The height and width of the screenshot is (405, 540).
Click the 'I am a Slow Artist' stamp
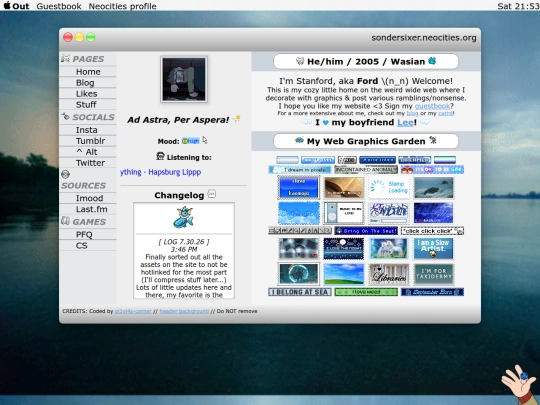pyautogui.click(x=433, y=248)
